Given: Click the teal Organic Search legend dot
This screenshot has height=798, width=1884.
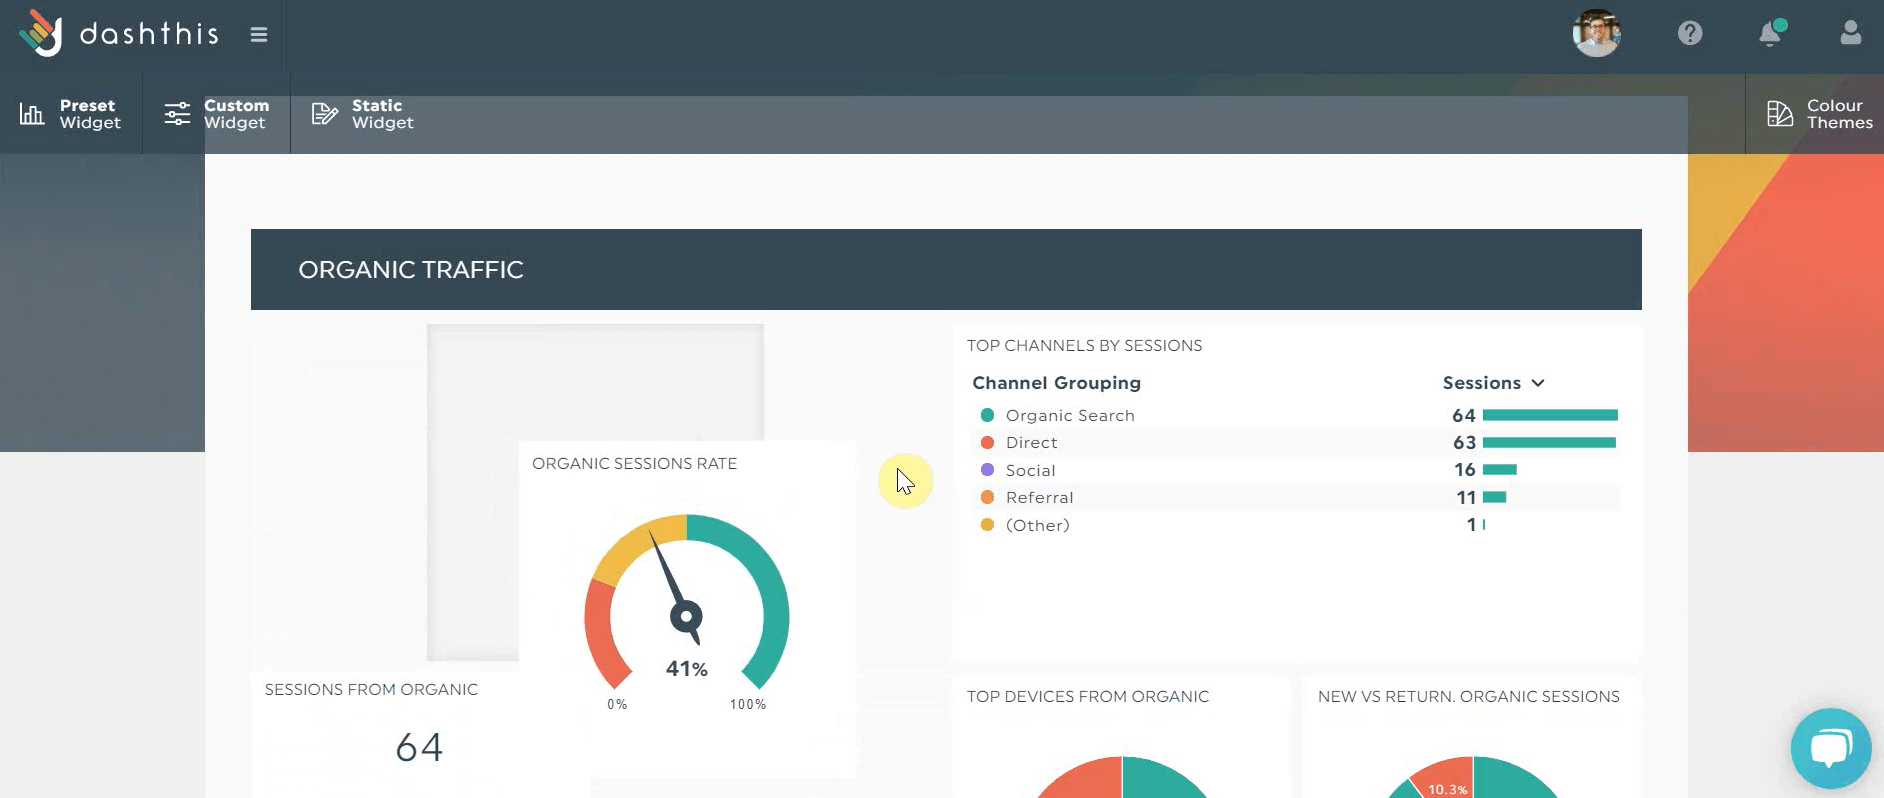Looking at the screenshot, I should coord(987,415).
